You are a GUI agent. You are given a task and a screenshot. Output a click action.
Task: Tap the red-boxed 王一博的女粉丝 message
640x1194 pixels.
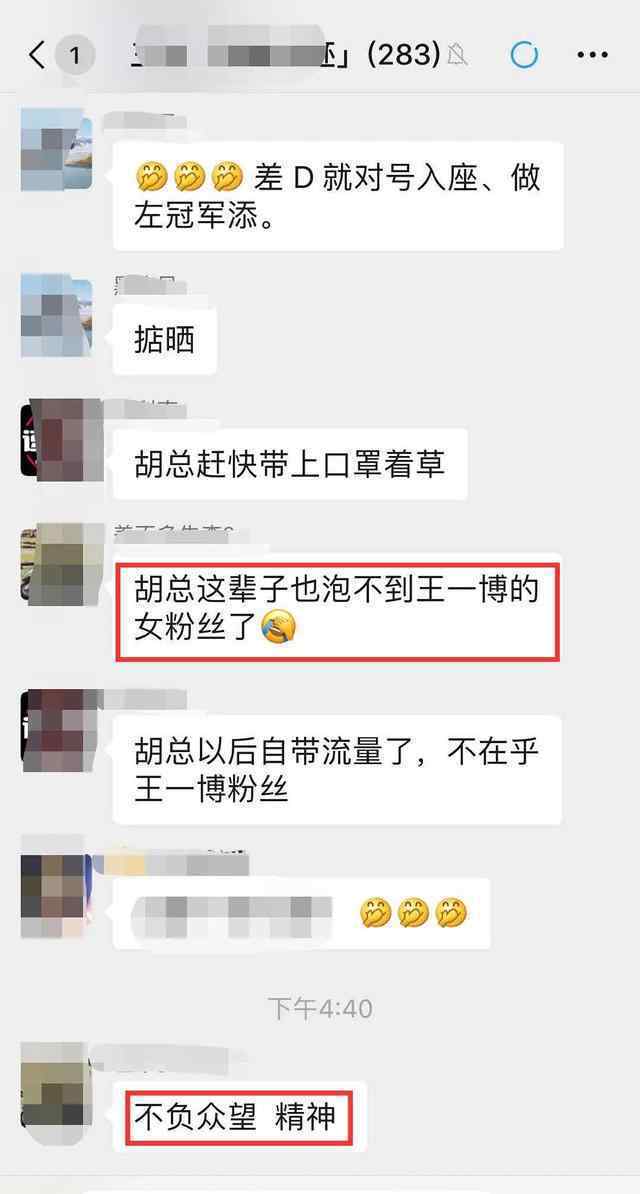click(338, 611)
